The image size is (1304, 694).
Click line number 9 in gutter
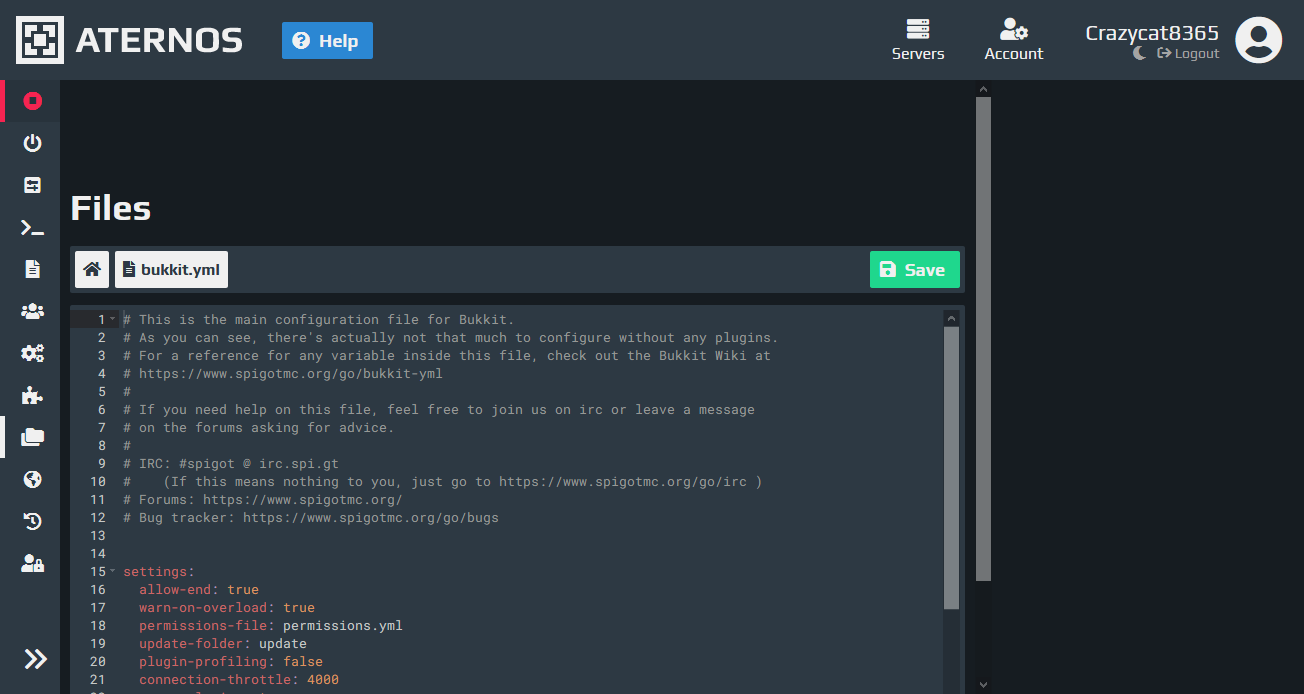point(101,464)
